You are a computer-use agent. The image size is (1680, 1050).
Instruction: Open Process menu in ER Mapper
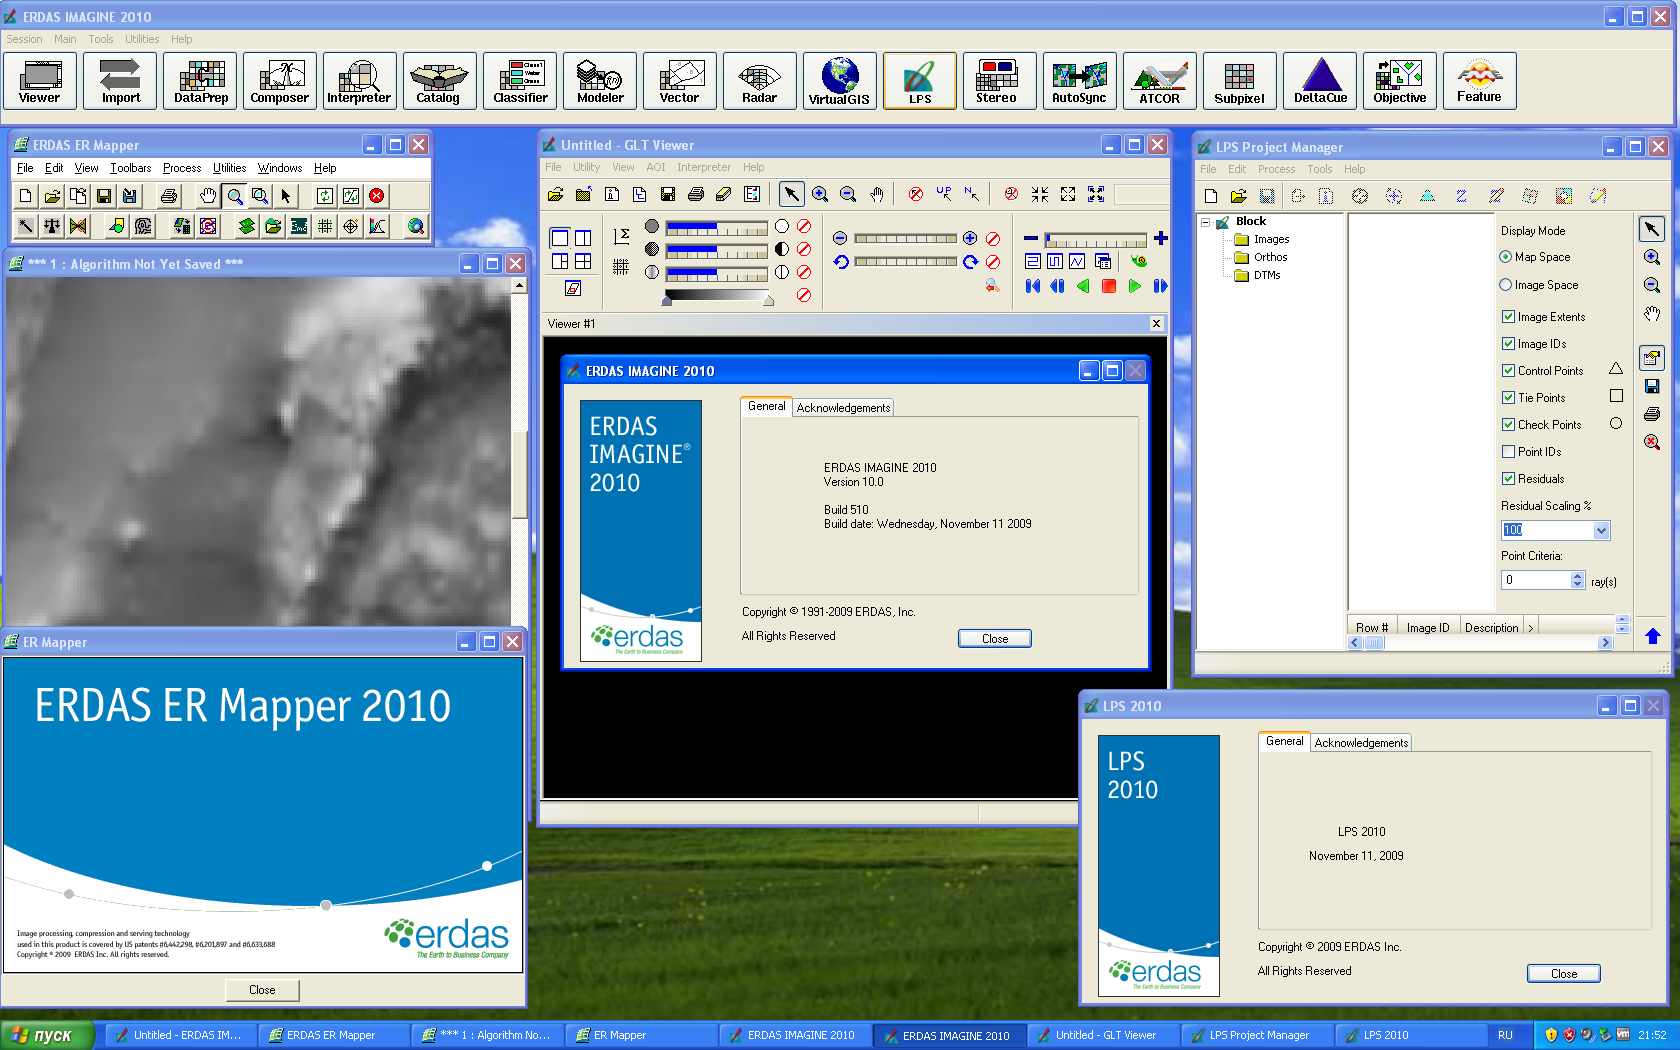click(x=182, y=168)
